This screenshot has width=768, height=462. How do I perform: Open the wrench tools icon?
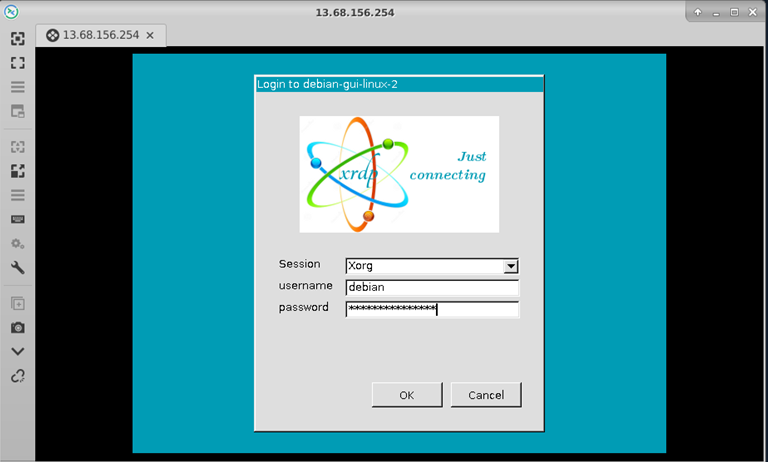coord(18,267)
